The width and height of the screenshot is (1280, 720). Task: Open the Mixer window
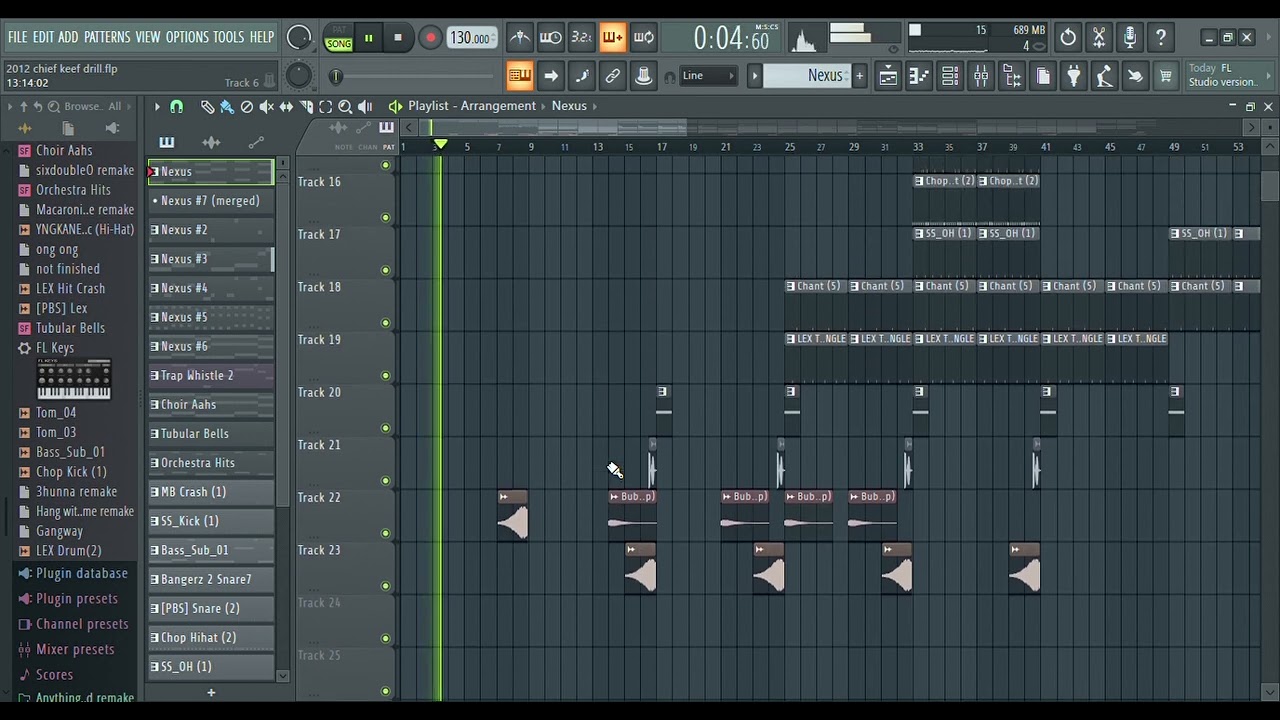tap(981, 76)
